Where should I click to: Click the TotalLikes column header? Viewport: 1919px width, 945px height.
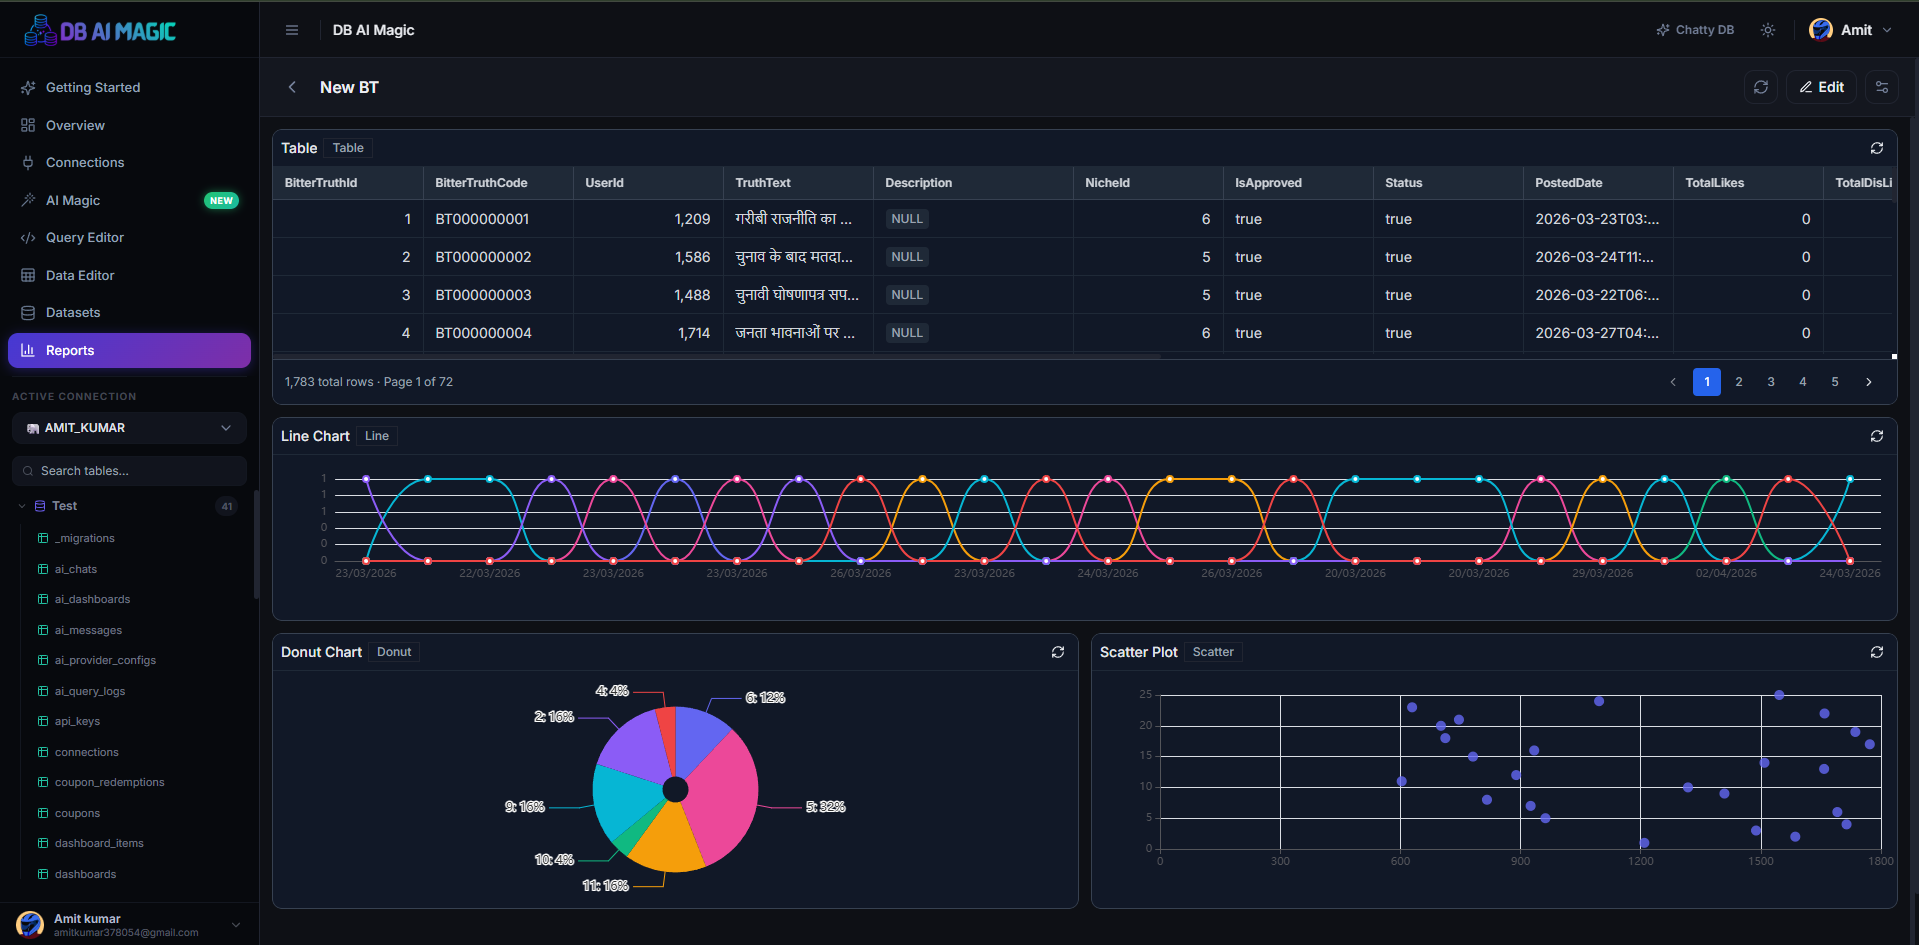(x=1748, y=183)
